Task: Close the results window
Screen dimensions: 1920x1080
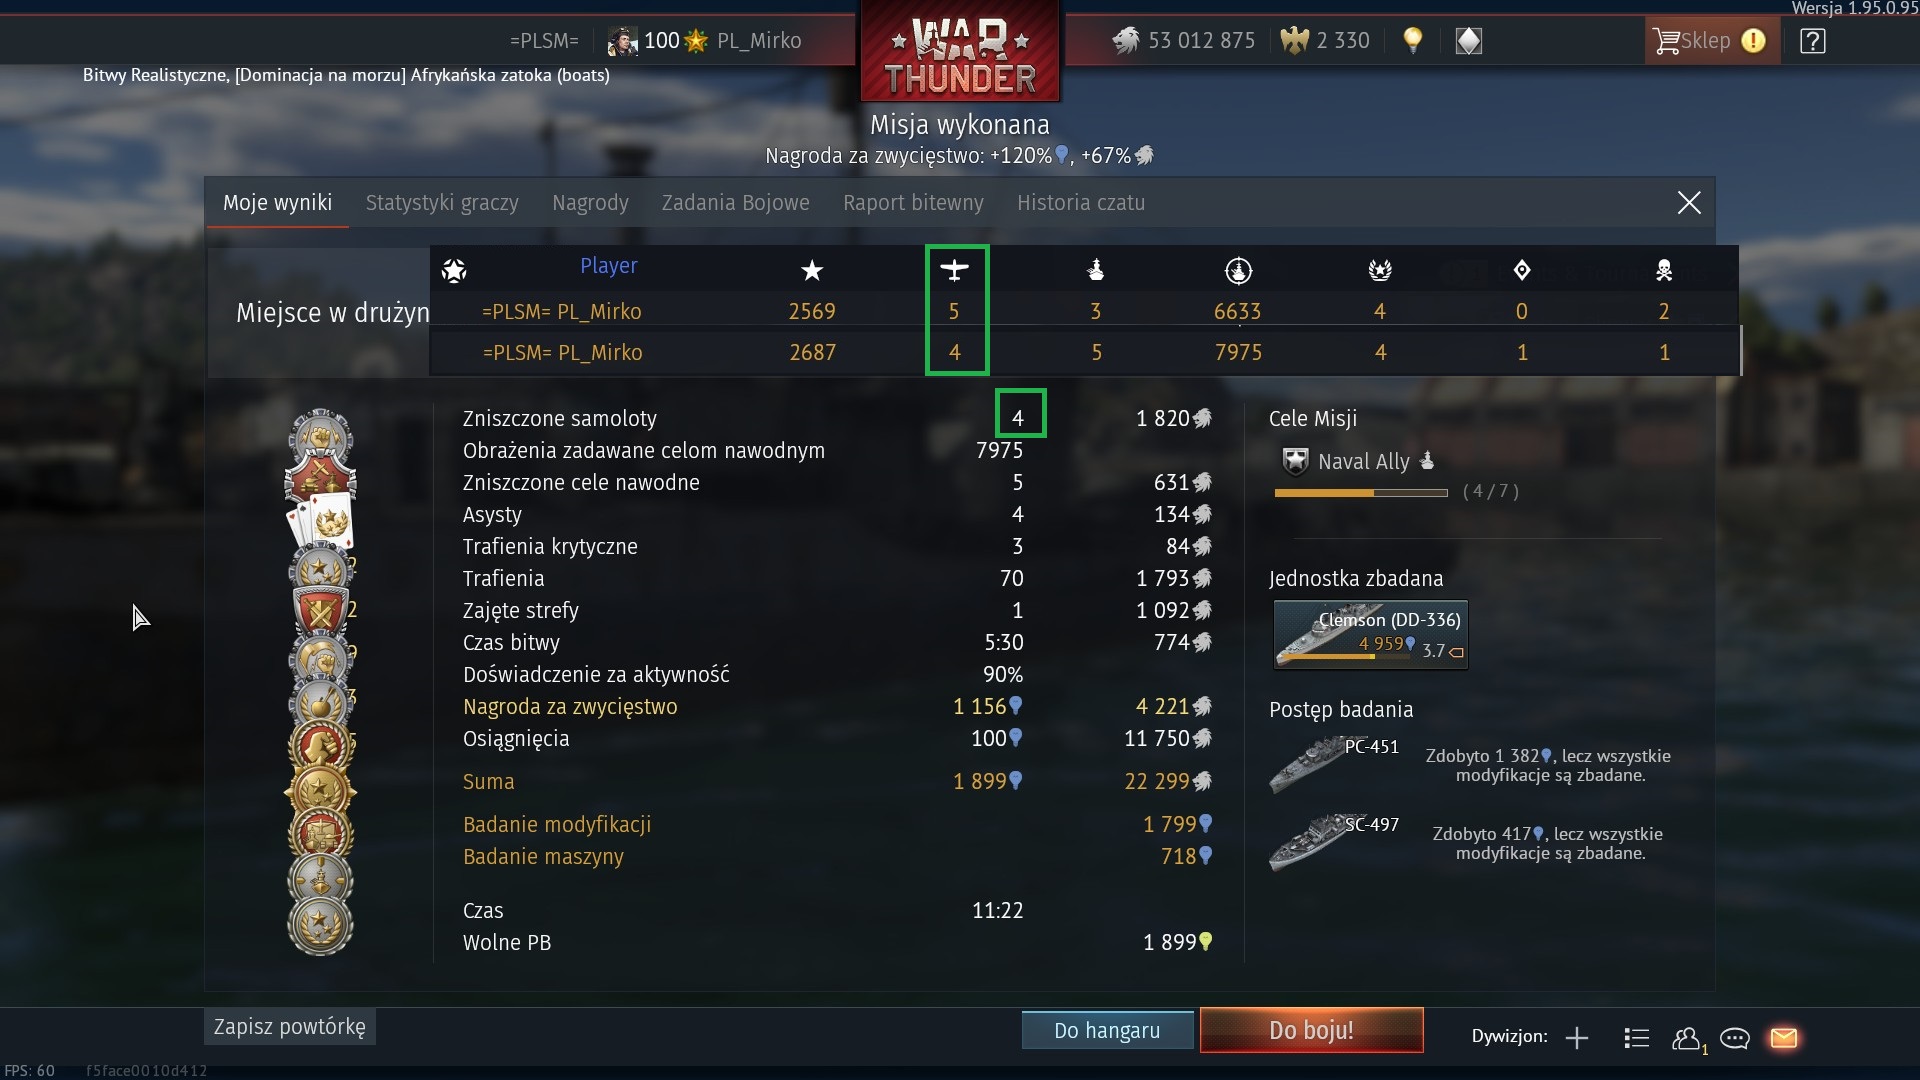Action: [x=1689, y=203]
